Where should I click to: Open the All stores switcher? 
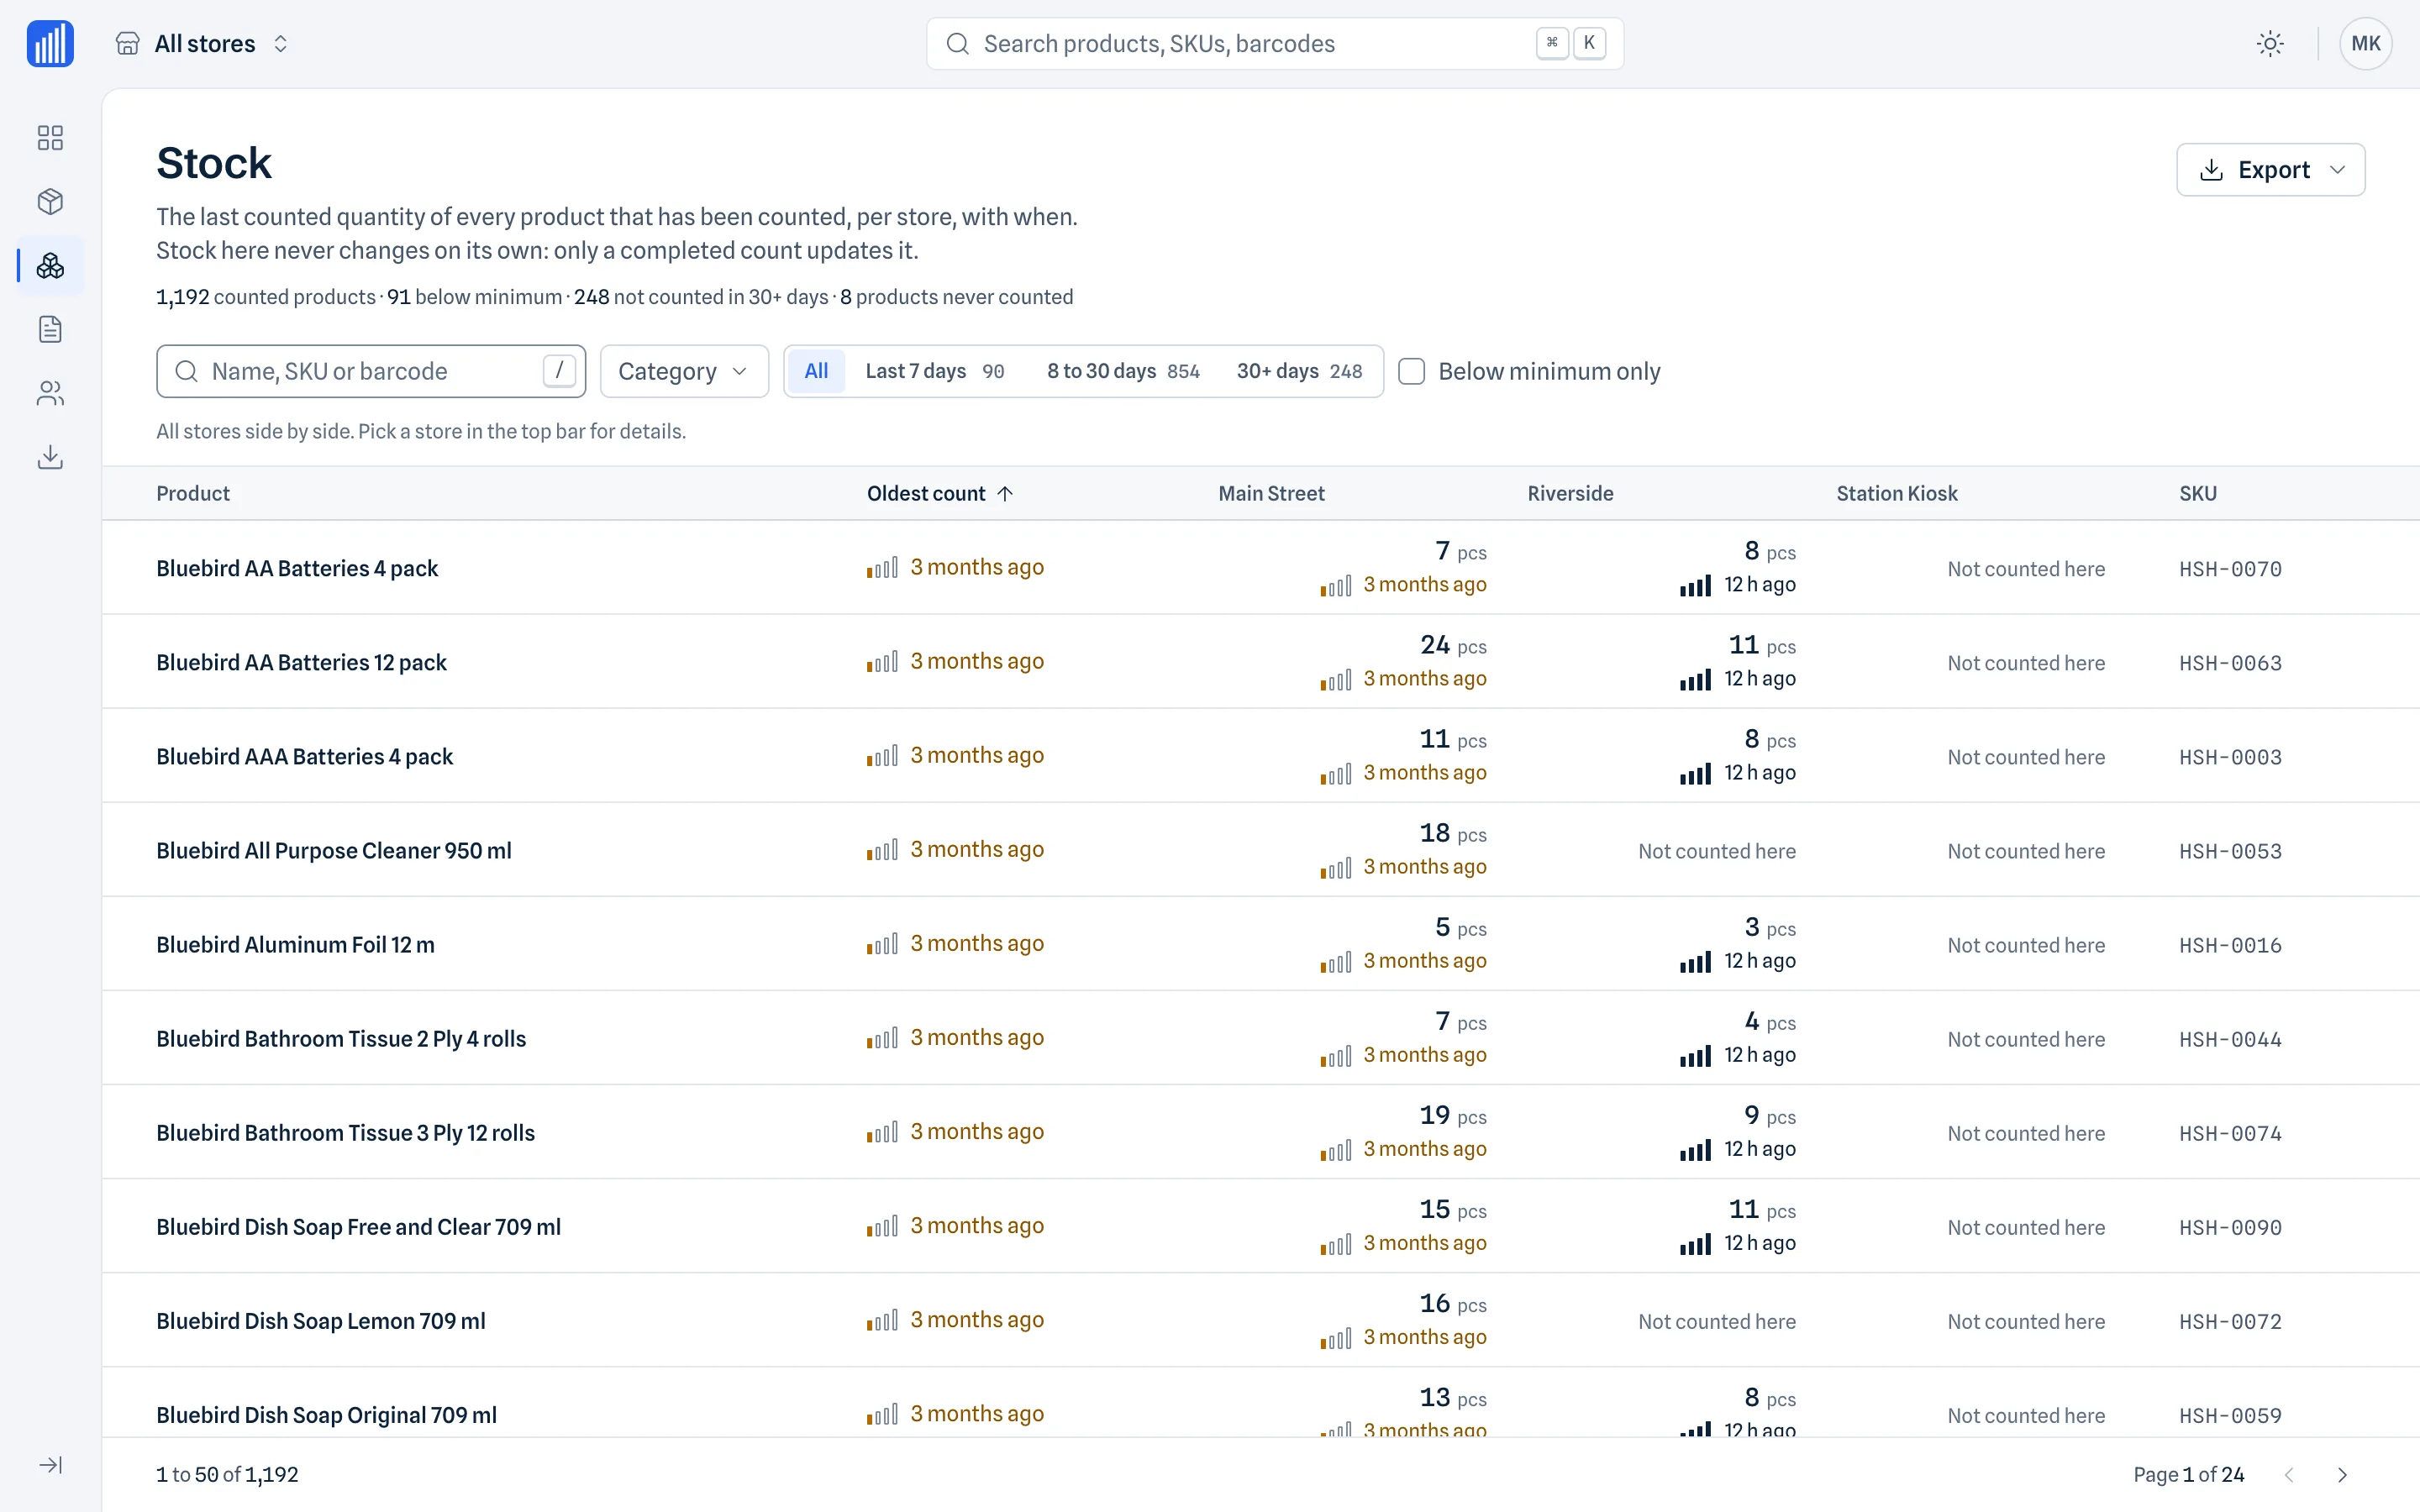pos(203,43)
